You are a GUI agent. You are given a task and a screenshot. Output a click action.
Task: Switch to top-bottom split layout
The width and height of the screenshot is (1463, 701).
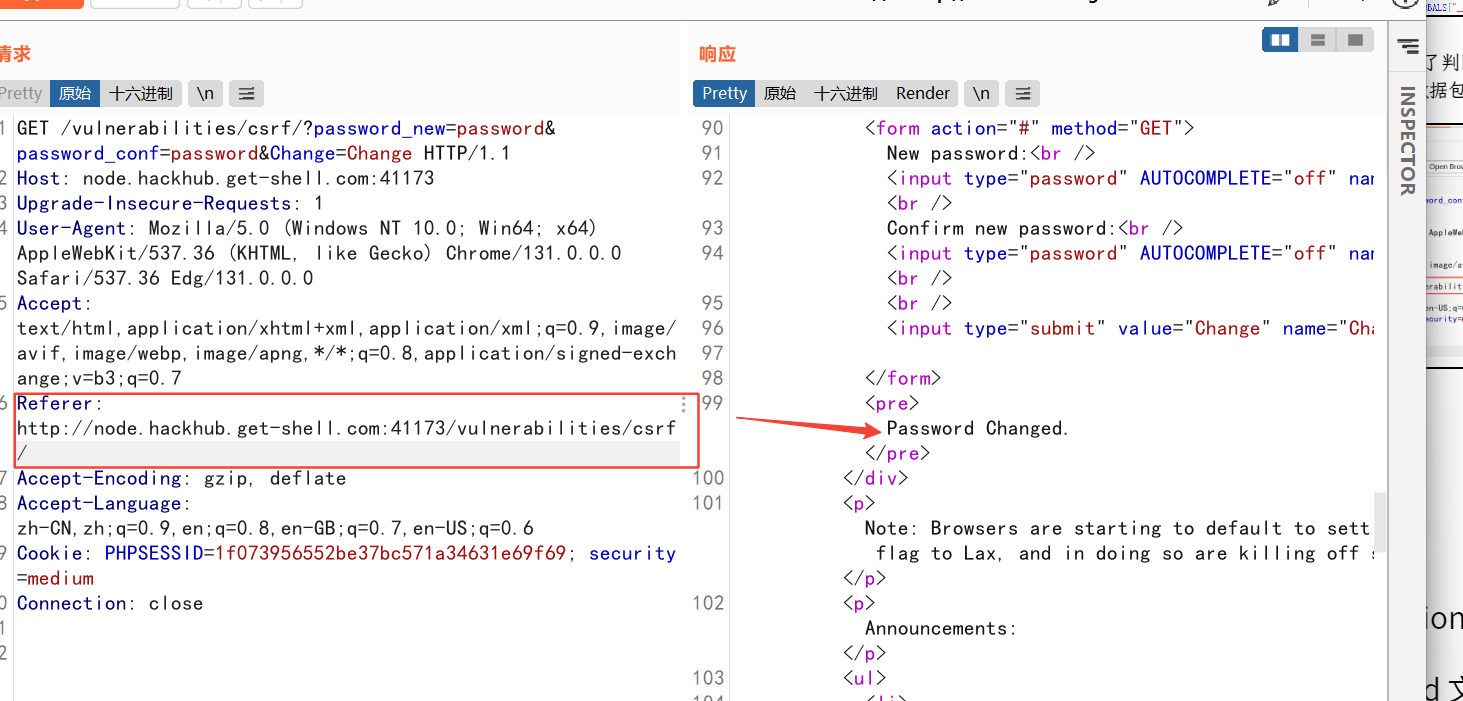tap(1318, 40)
